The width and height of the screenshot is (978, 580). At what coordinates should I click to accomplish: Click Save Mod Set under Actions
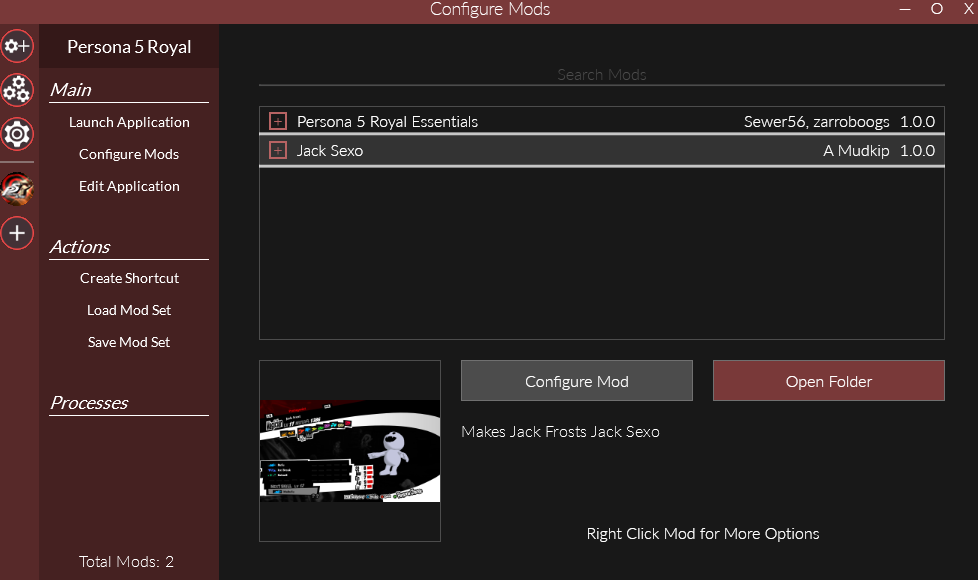(x=129, y=342)
